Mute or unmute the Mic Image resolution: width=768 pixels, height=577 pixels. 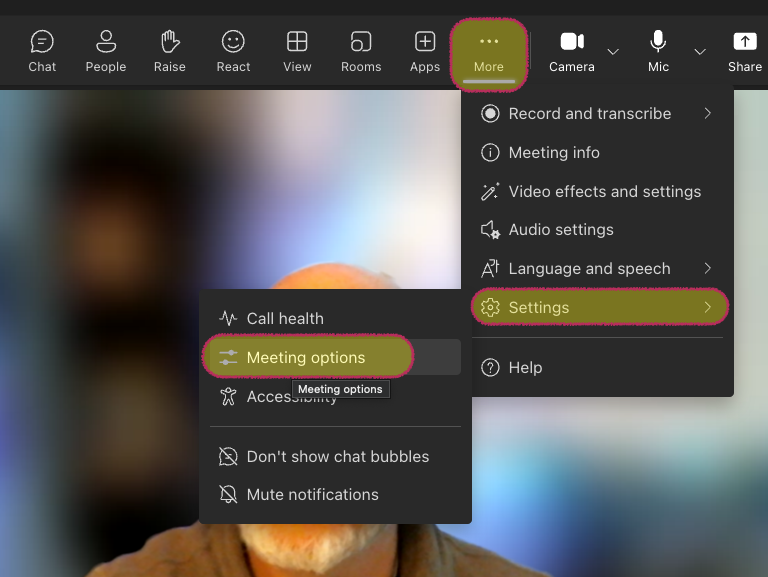tap(658, 51)
